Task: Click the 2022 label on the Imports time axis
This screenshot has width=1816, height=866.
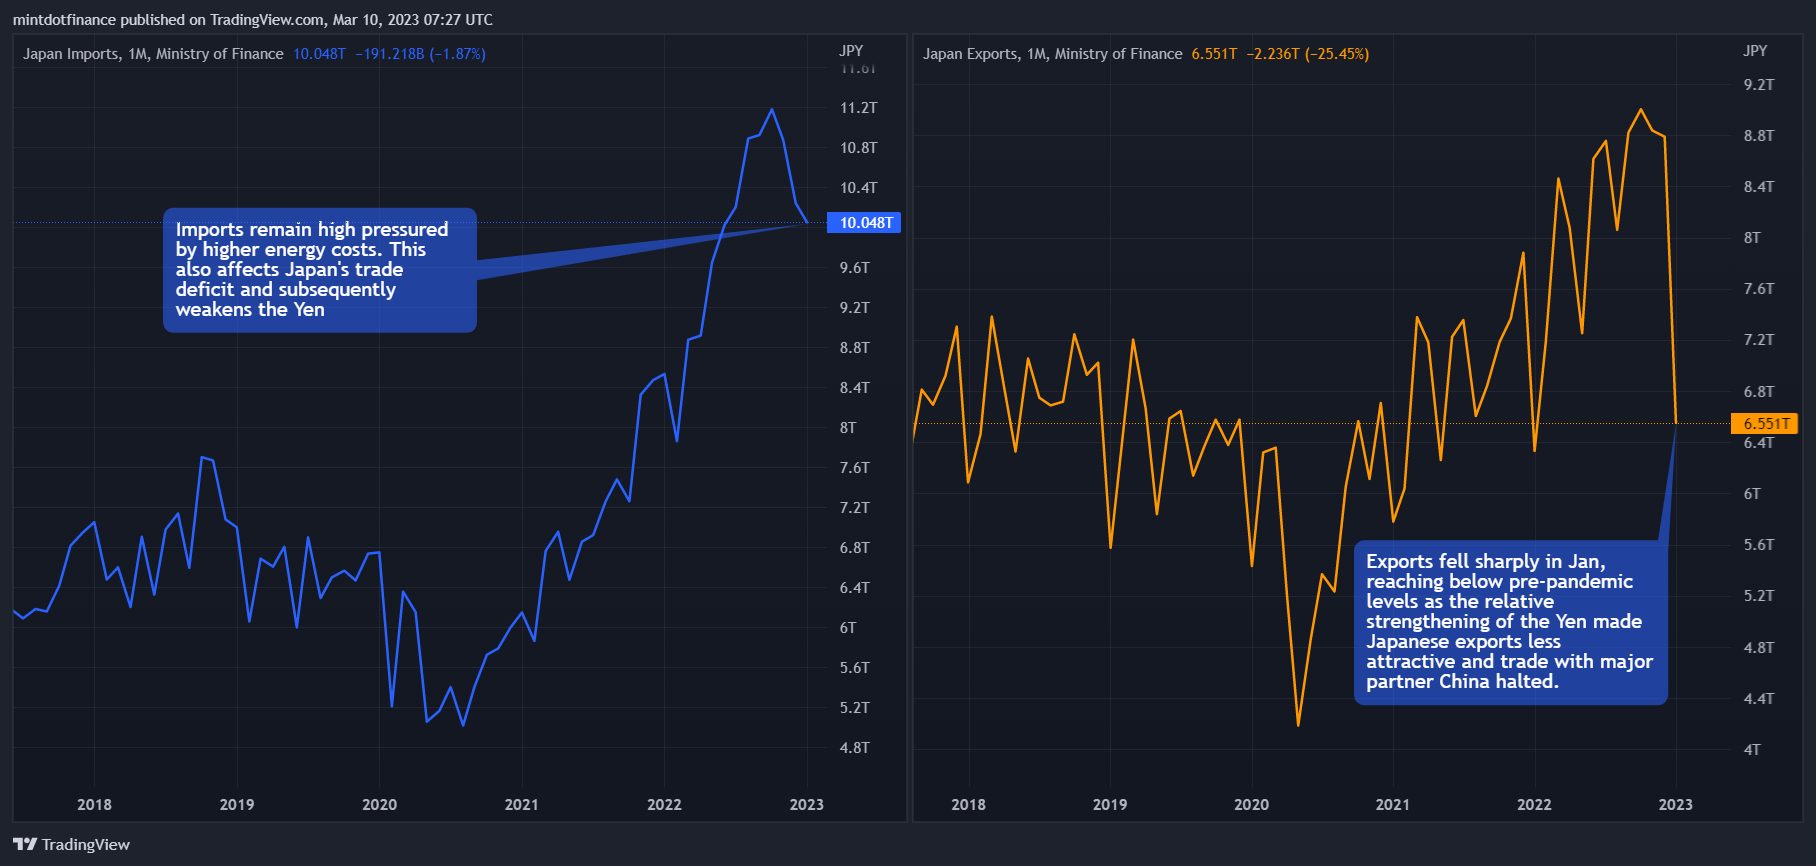Action: point(664,805)
